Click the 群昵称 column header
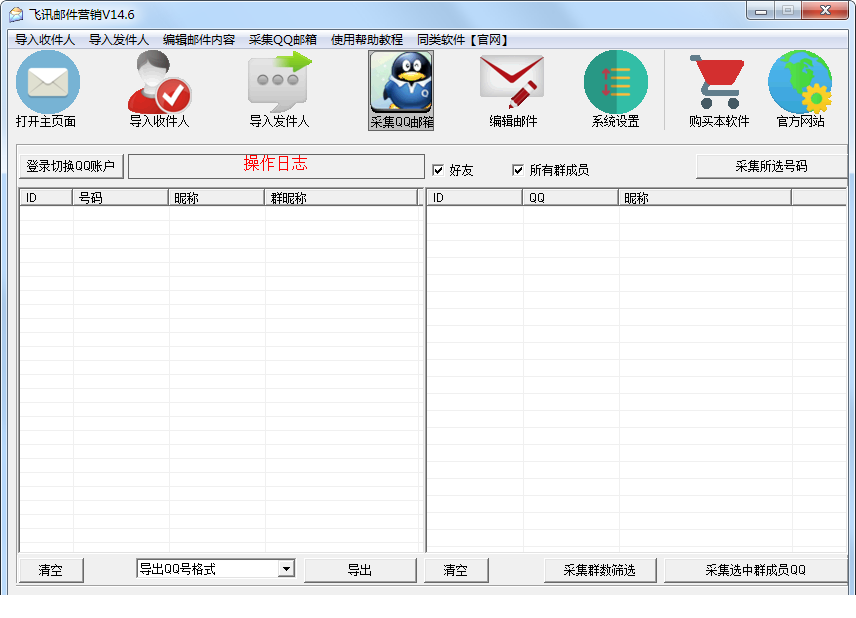Image resolution: width=856 pixels, height=618 pixels. coord(341,198)
